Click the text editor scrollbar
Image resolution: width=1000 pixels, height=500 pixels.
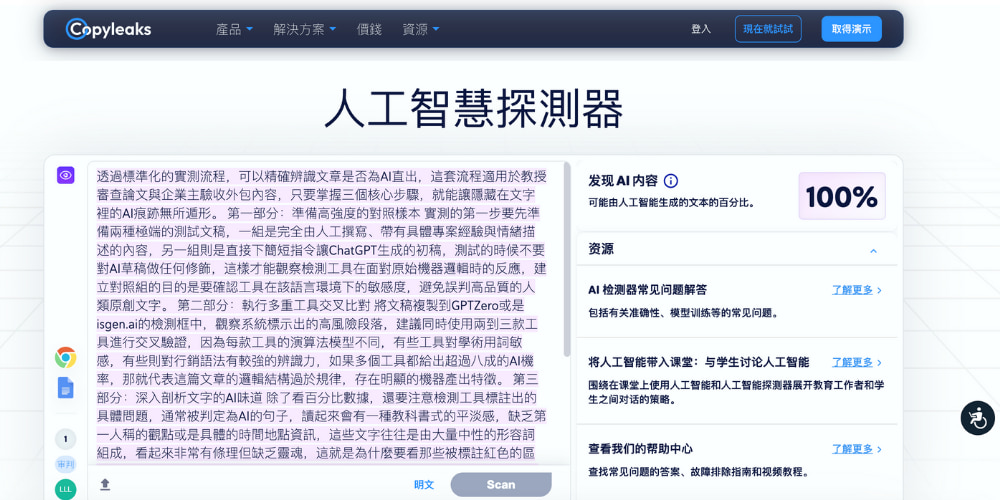coord(567,261)
